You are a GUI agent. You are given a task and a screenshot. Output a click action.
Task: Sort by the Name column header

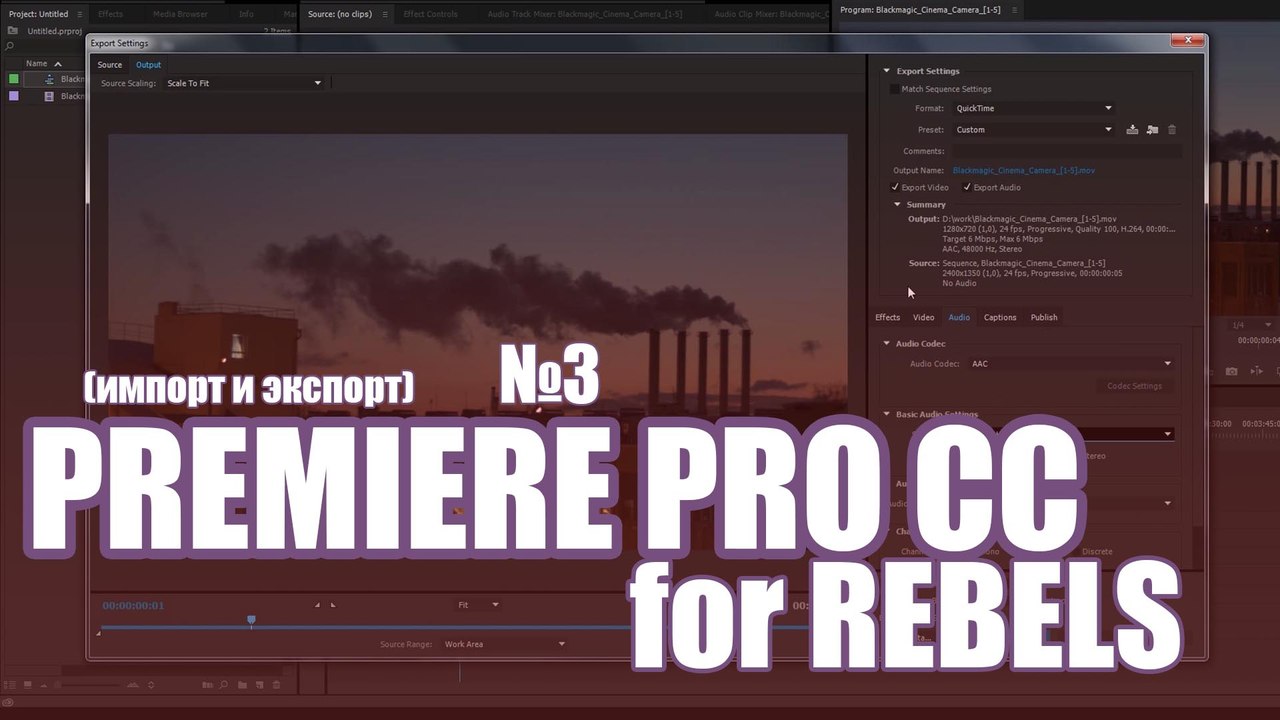click(37, 64)
